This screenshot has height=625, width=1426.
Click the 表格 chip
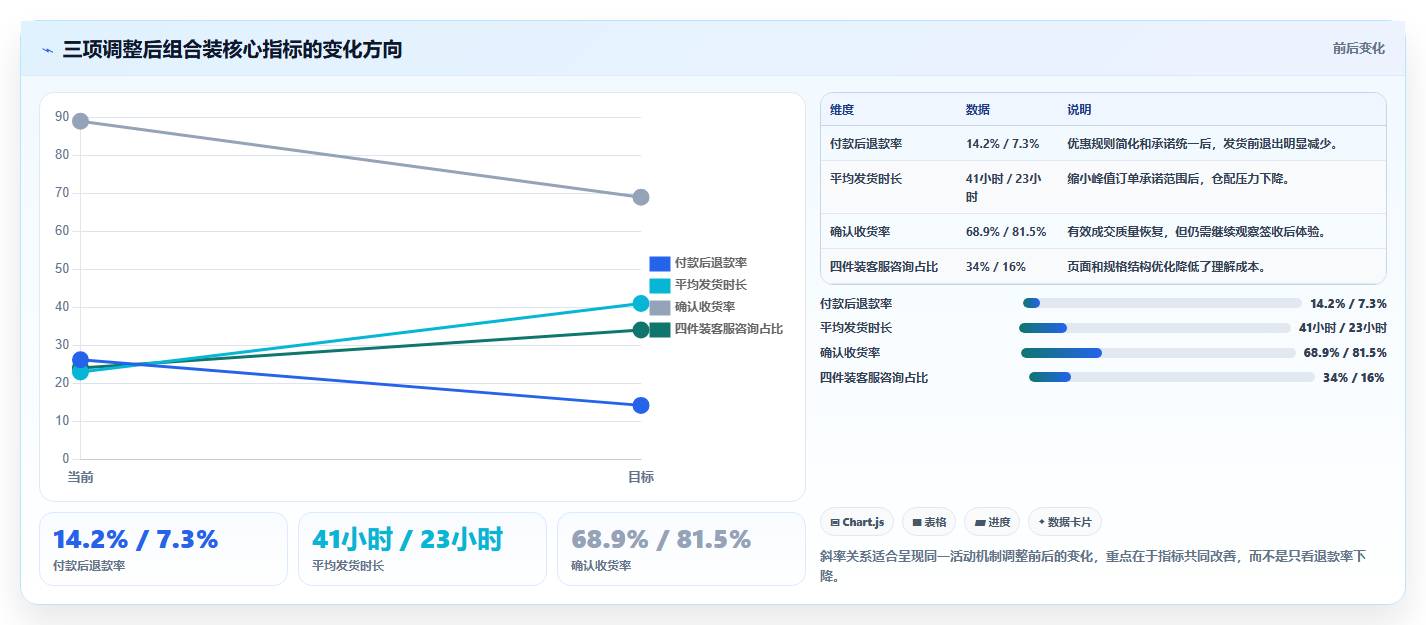point(929,522)
